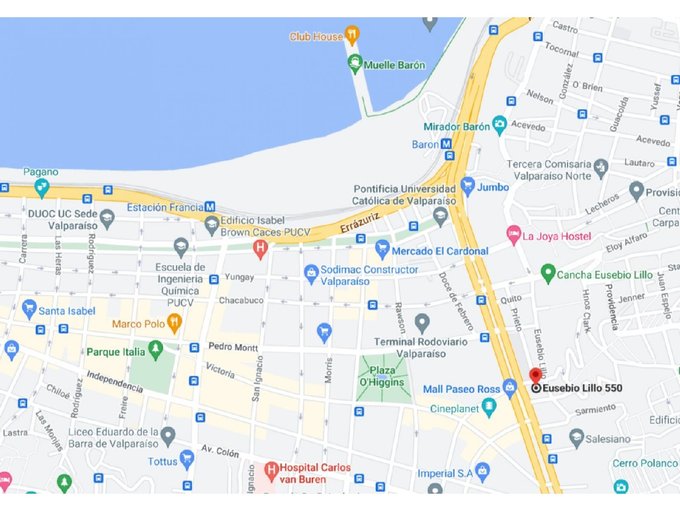Open the Marco Polo restaurant pin
This screenshot has width=680, height=510.
pyautogui.click(x=174, y=324)
